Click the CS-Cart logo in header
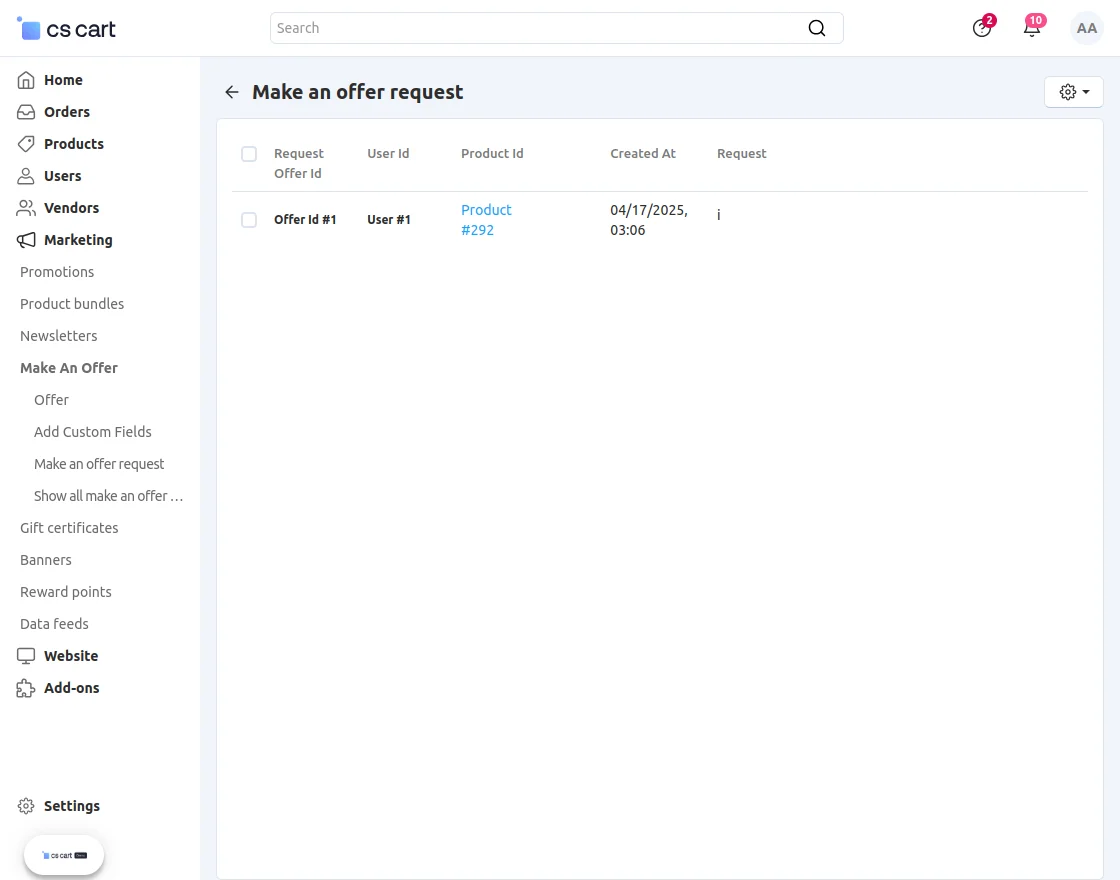This screenshot has height=880, width=1120. tap(67, 29)
